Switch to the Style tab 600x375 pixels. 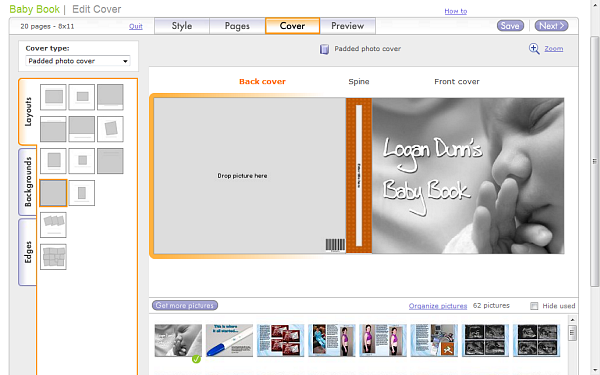[182, 26]
